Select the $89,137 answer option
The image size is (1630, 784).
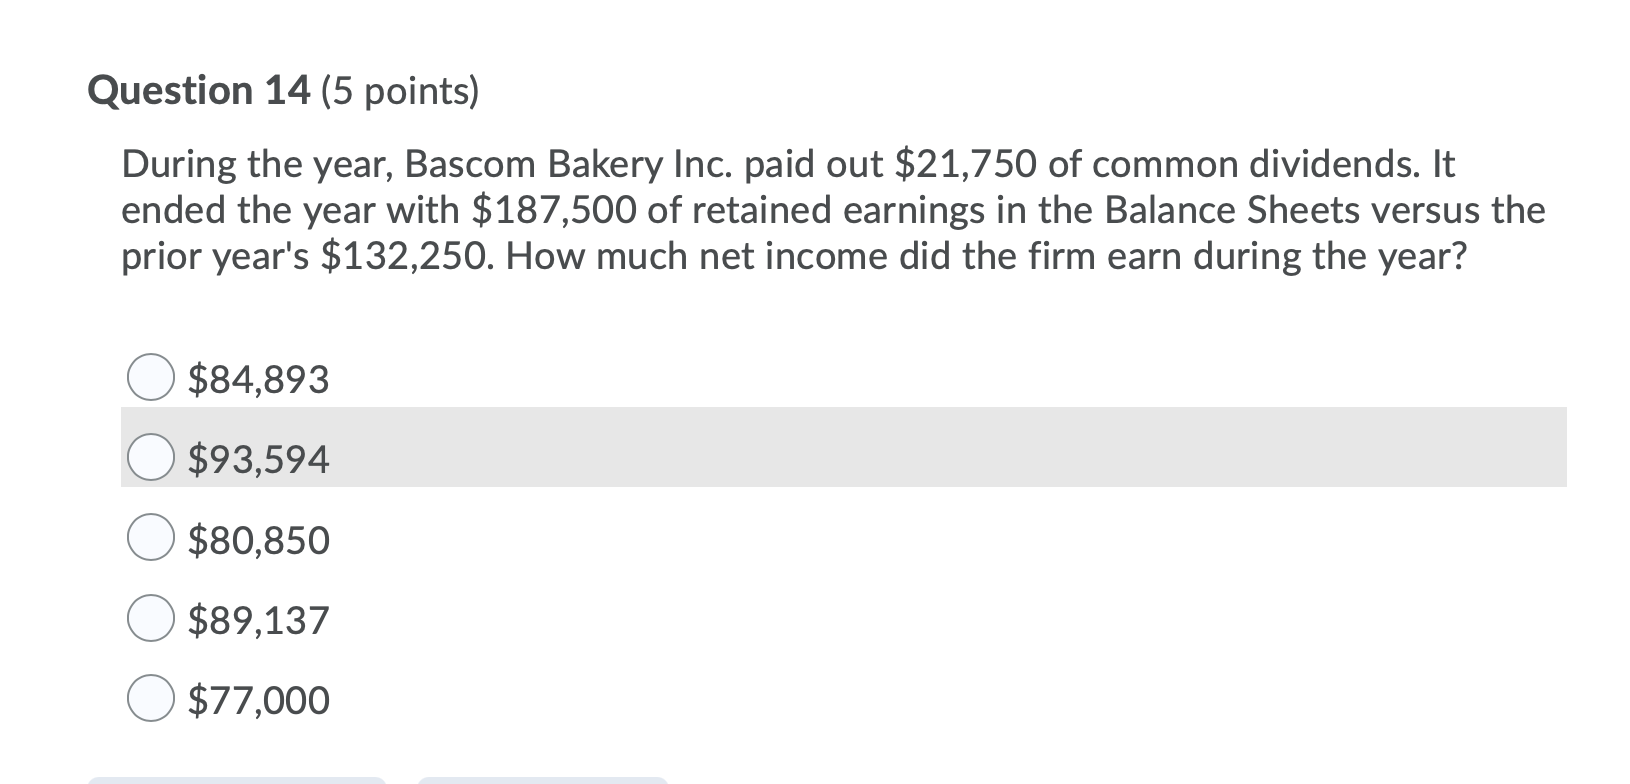pos(150,620)
